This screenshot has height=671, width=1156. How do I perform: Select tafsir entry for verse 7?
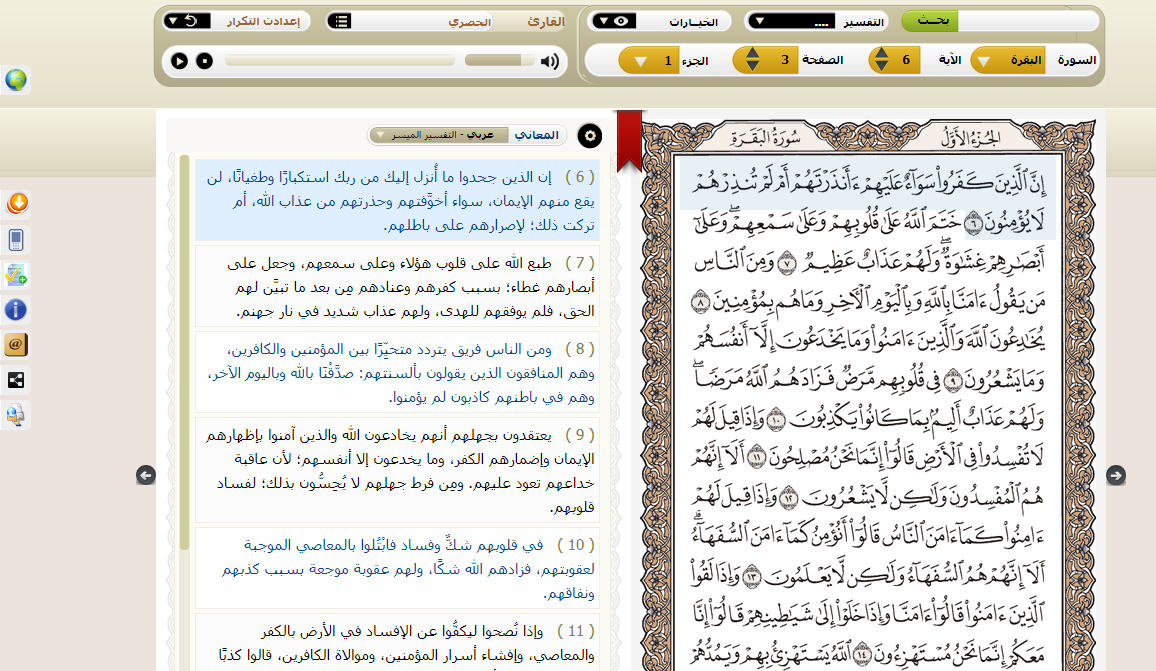click(x=397, y=287)
